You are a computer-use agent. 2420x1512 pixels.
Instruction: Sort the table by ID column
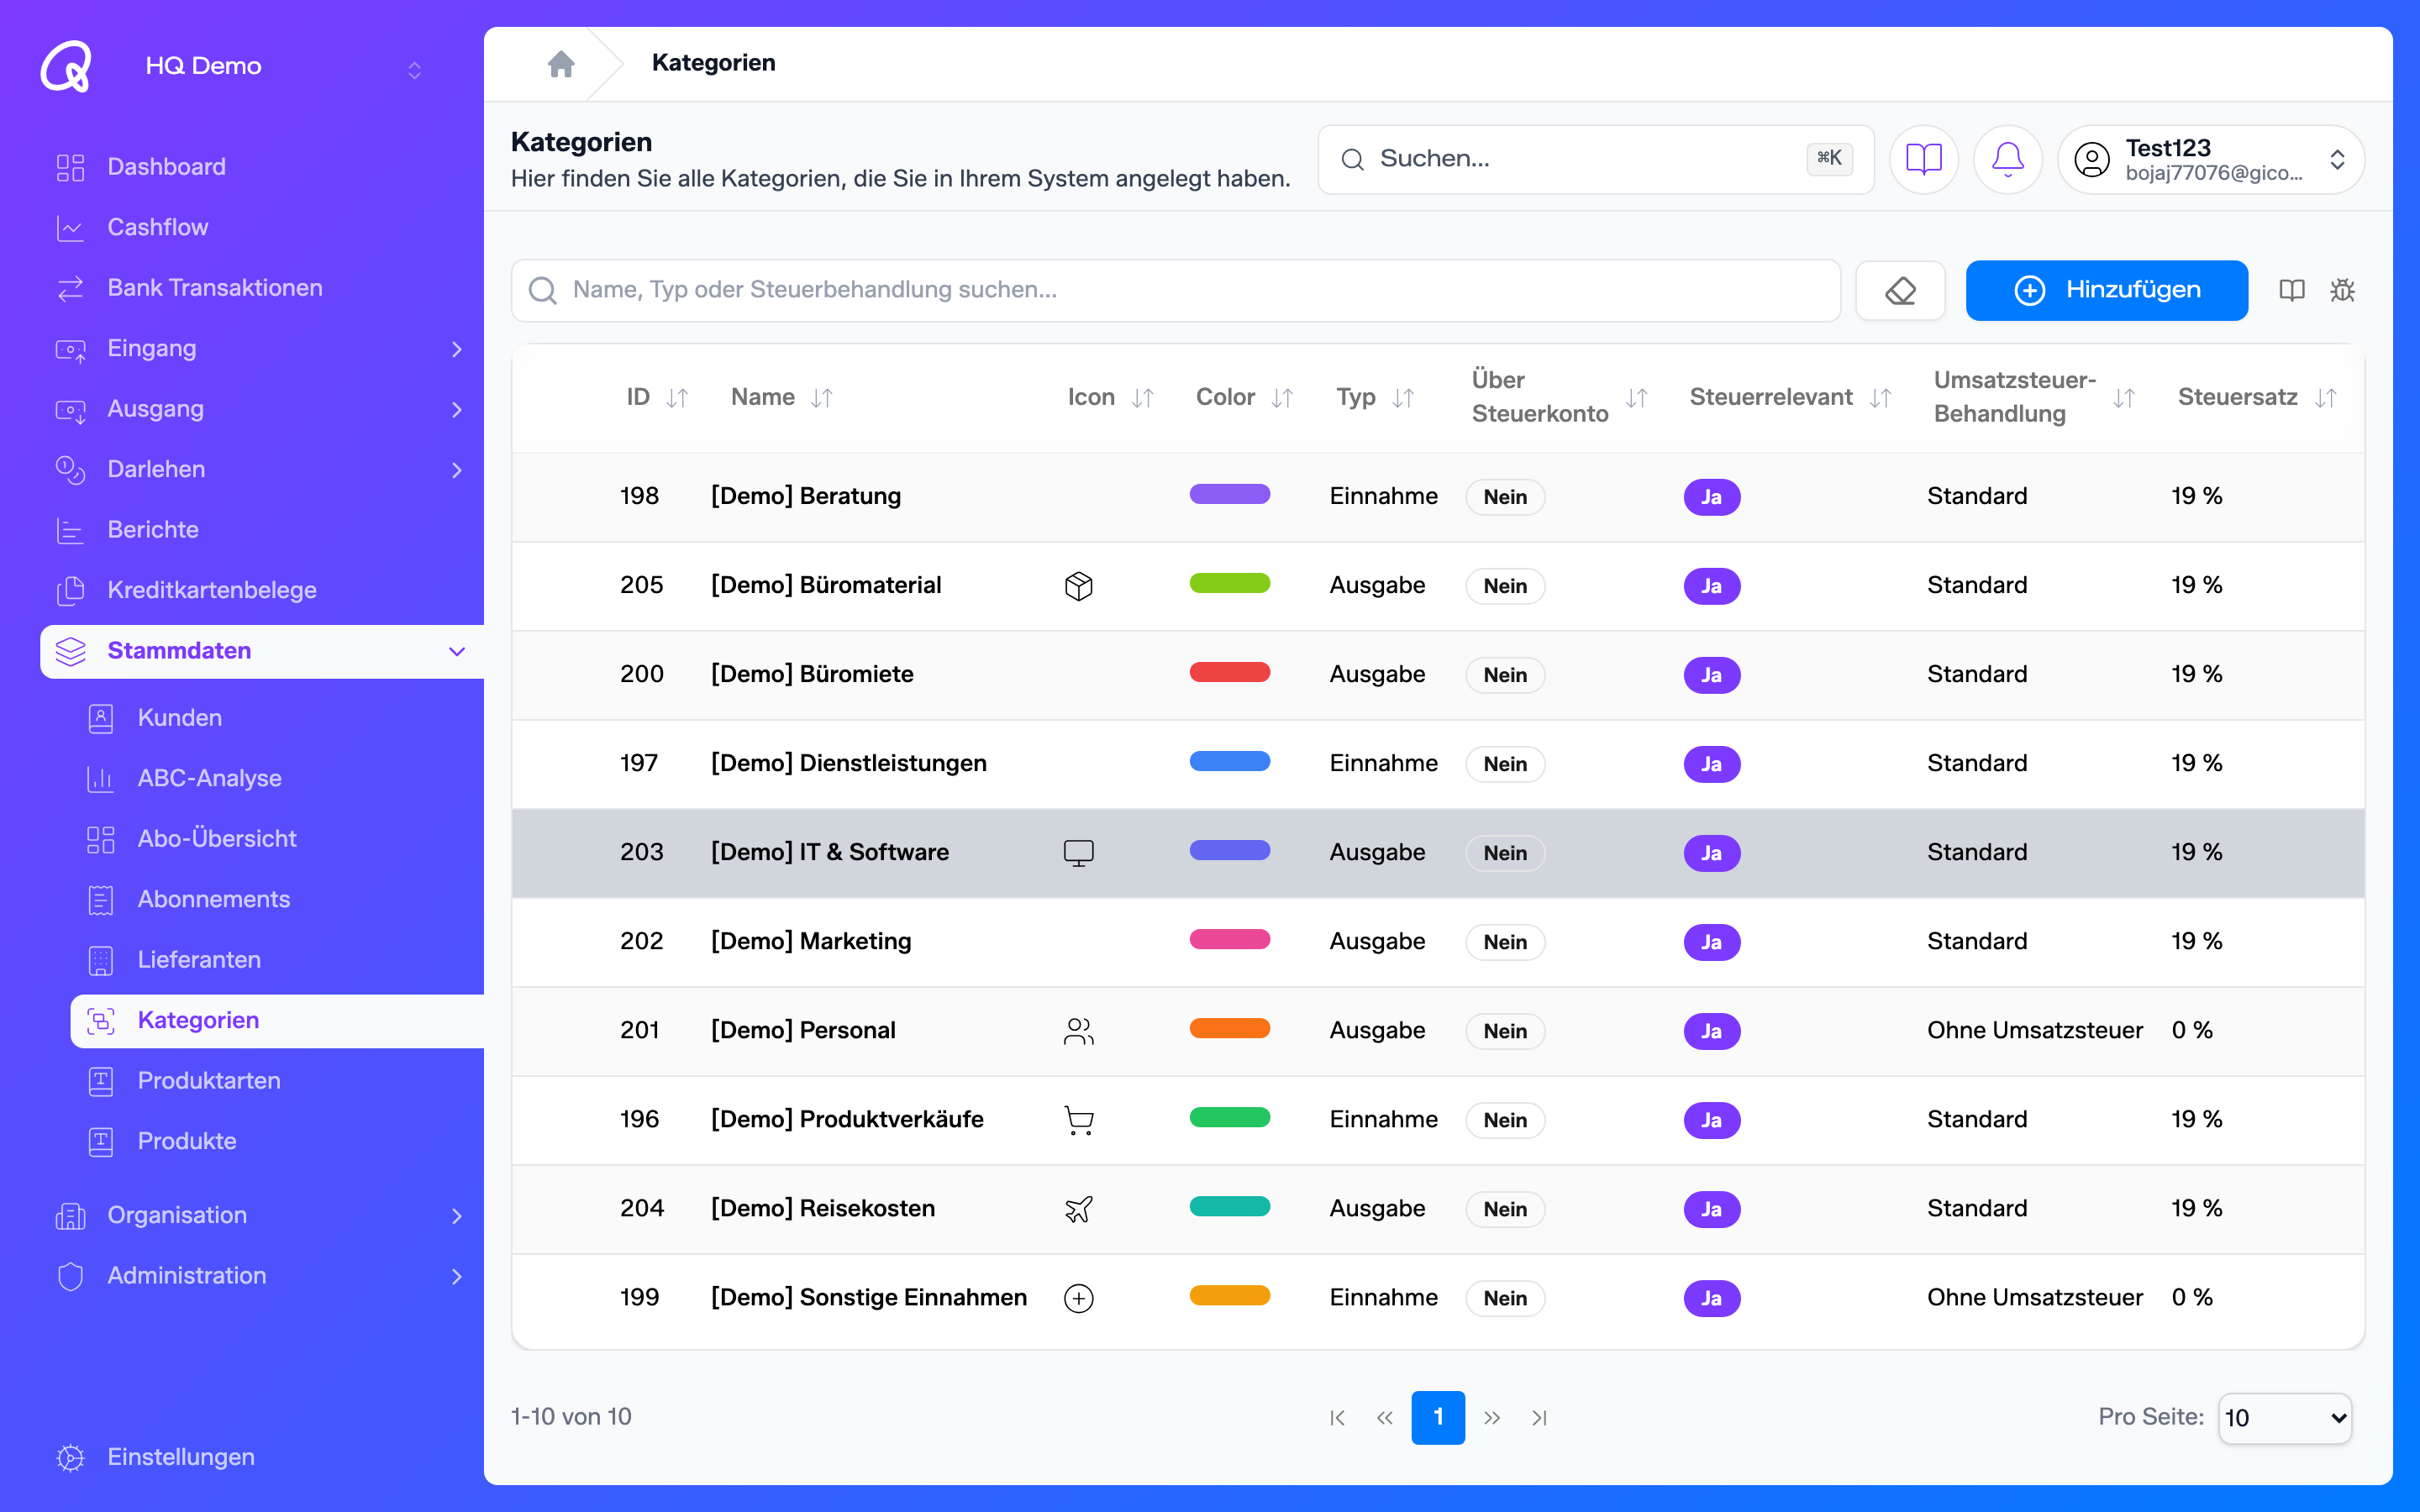677,398
